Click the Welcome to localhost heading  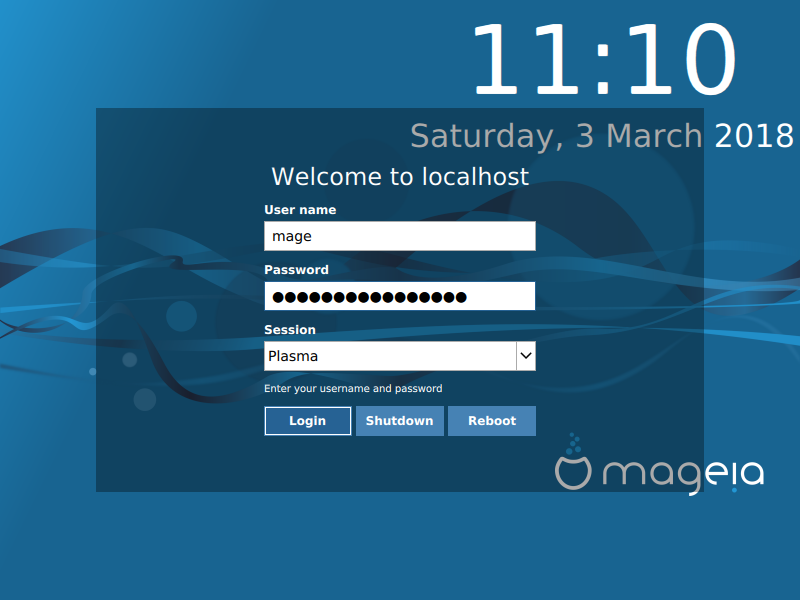400,177
